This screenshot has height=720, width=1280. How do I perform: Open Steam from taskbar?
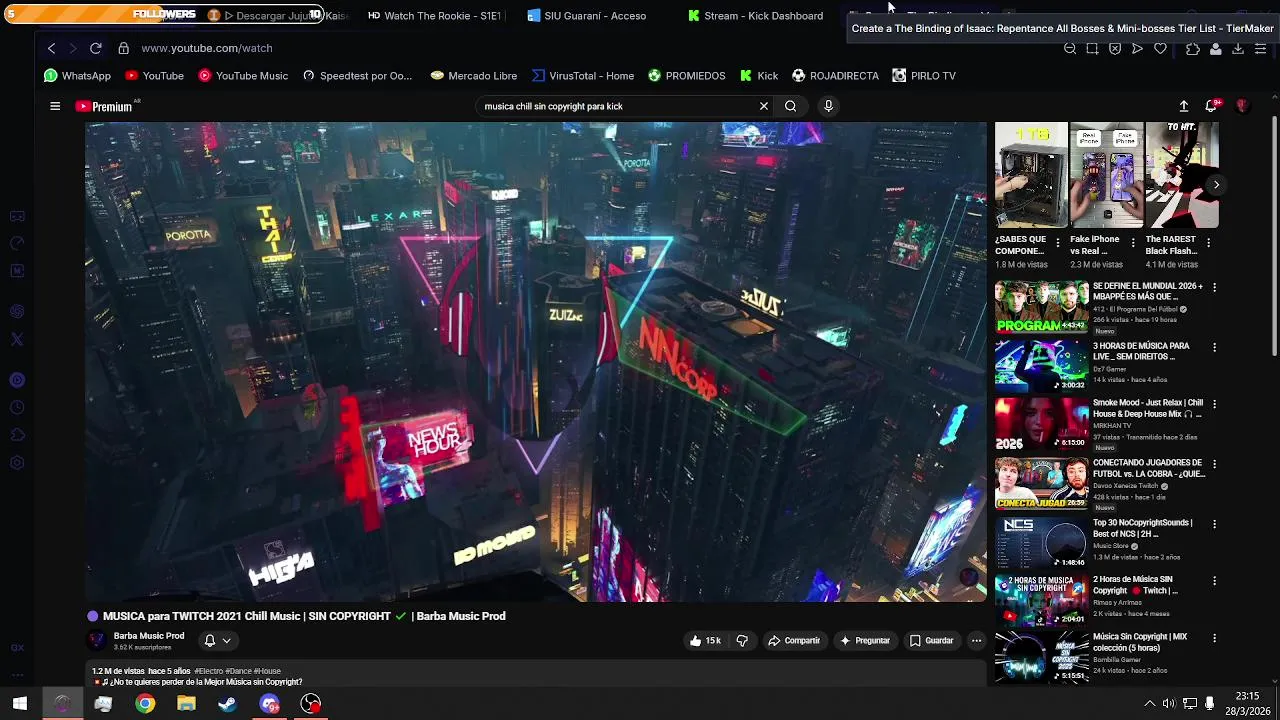pyautogui.click(x=228, y=704)
